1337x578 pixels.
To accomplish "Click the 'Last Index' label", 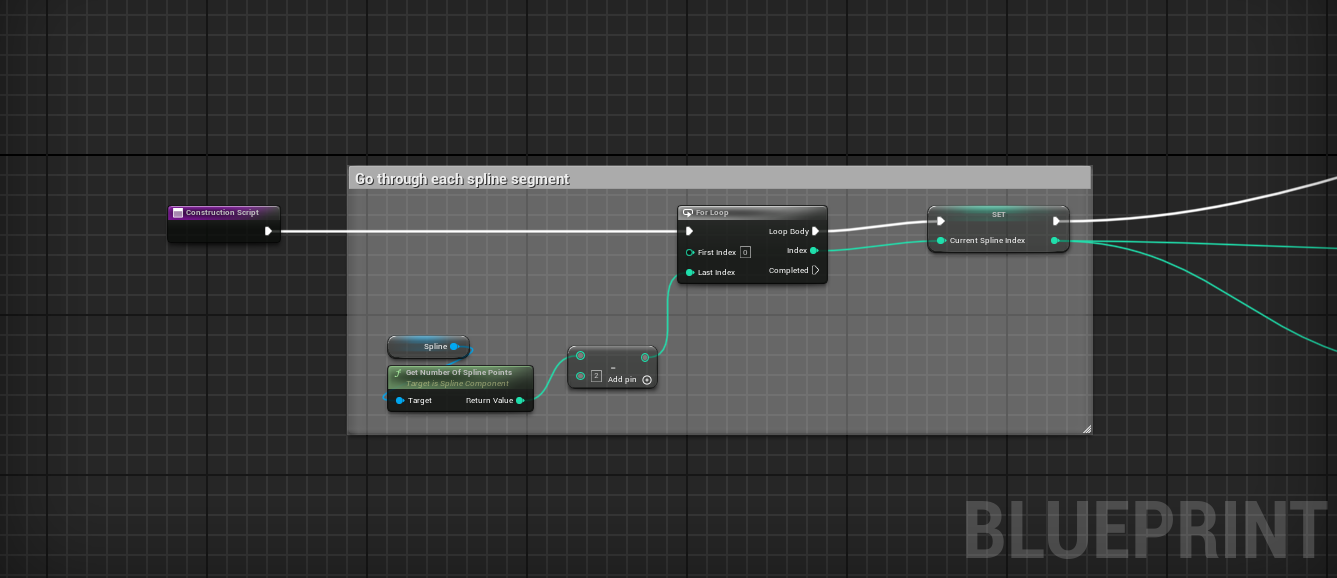I will pos(716,272).
